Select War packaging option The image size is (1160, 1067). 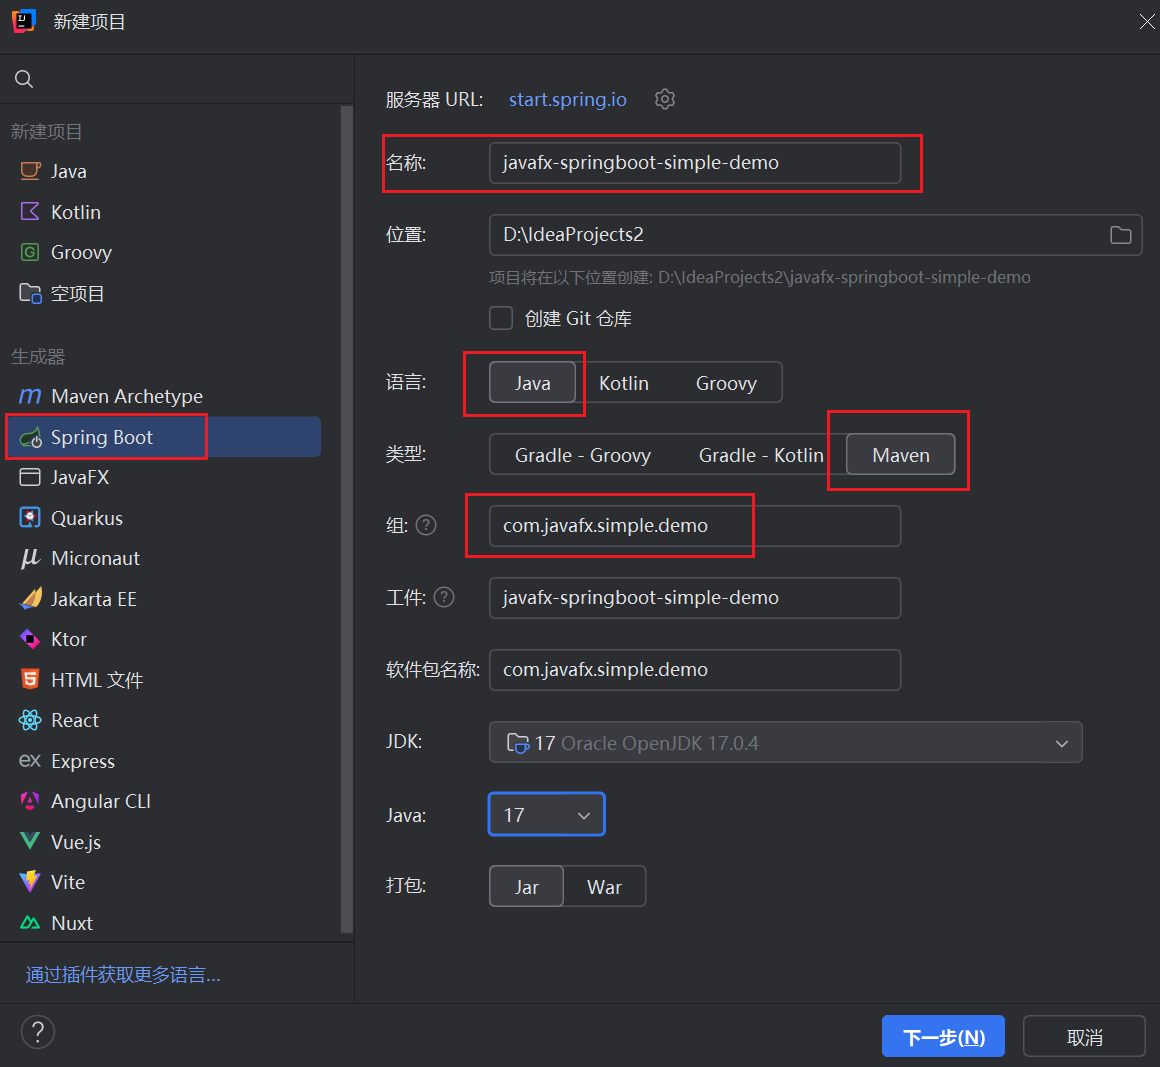pos(604,886)
